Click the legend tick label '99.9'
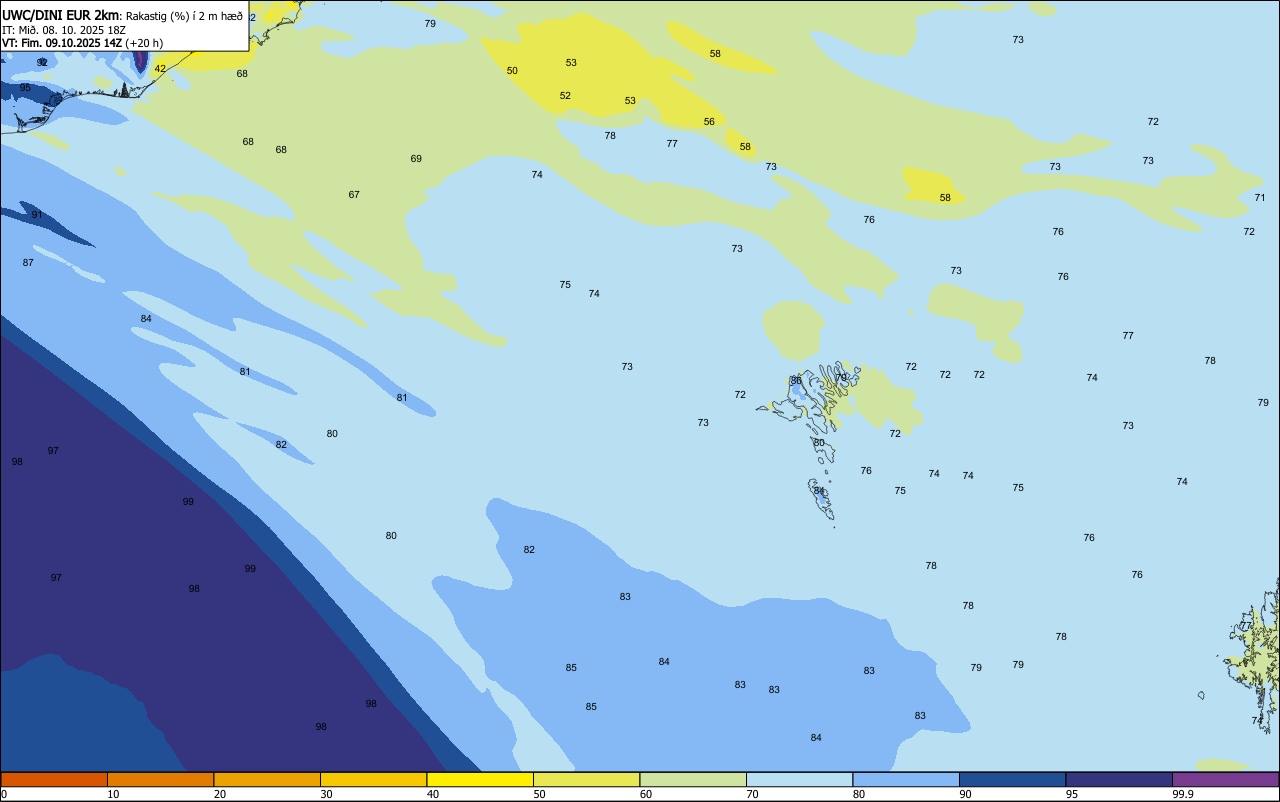 pos(1183,794)
